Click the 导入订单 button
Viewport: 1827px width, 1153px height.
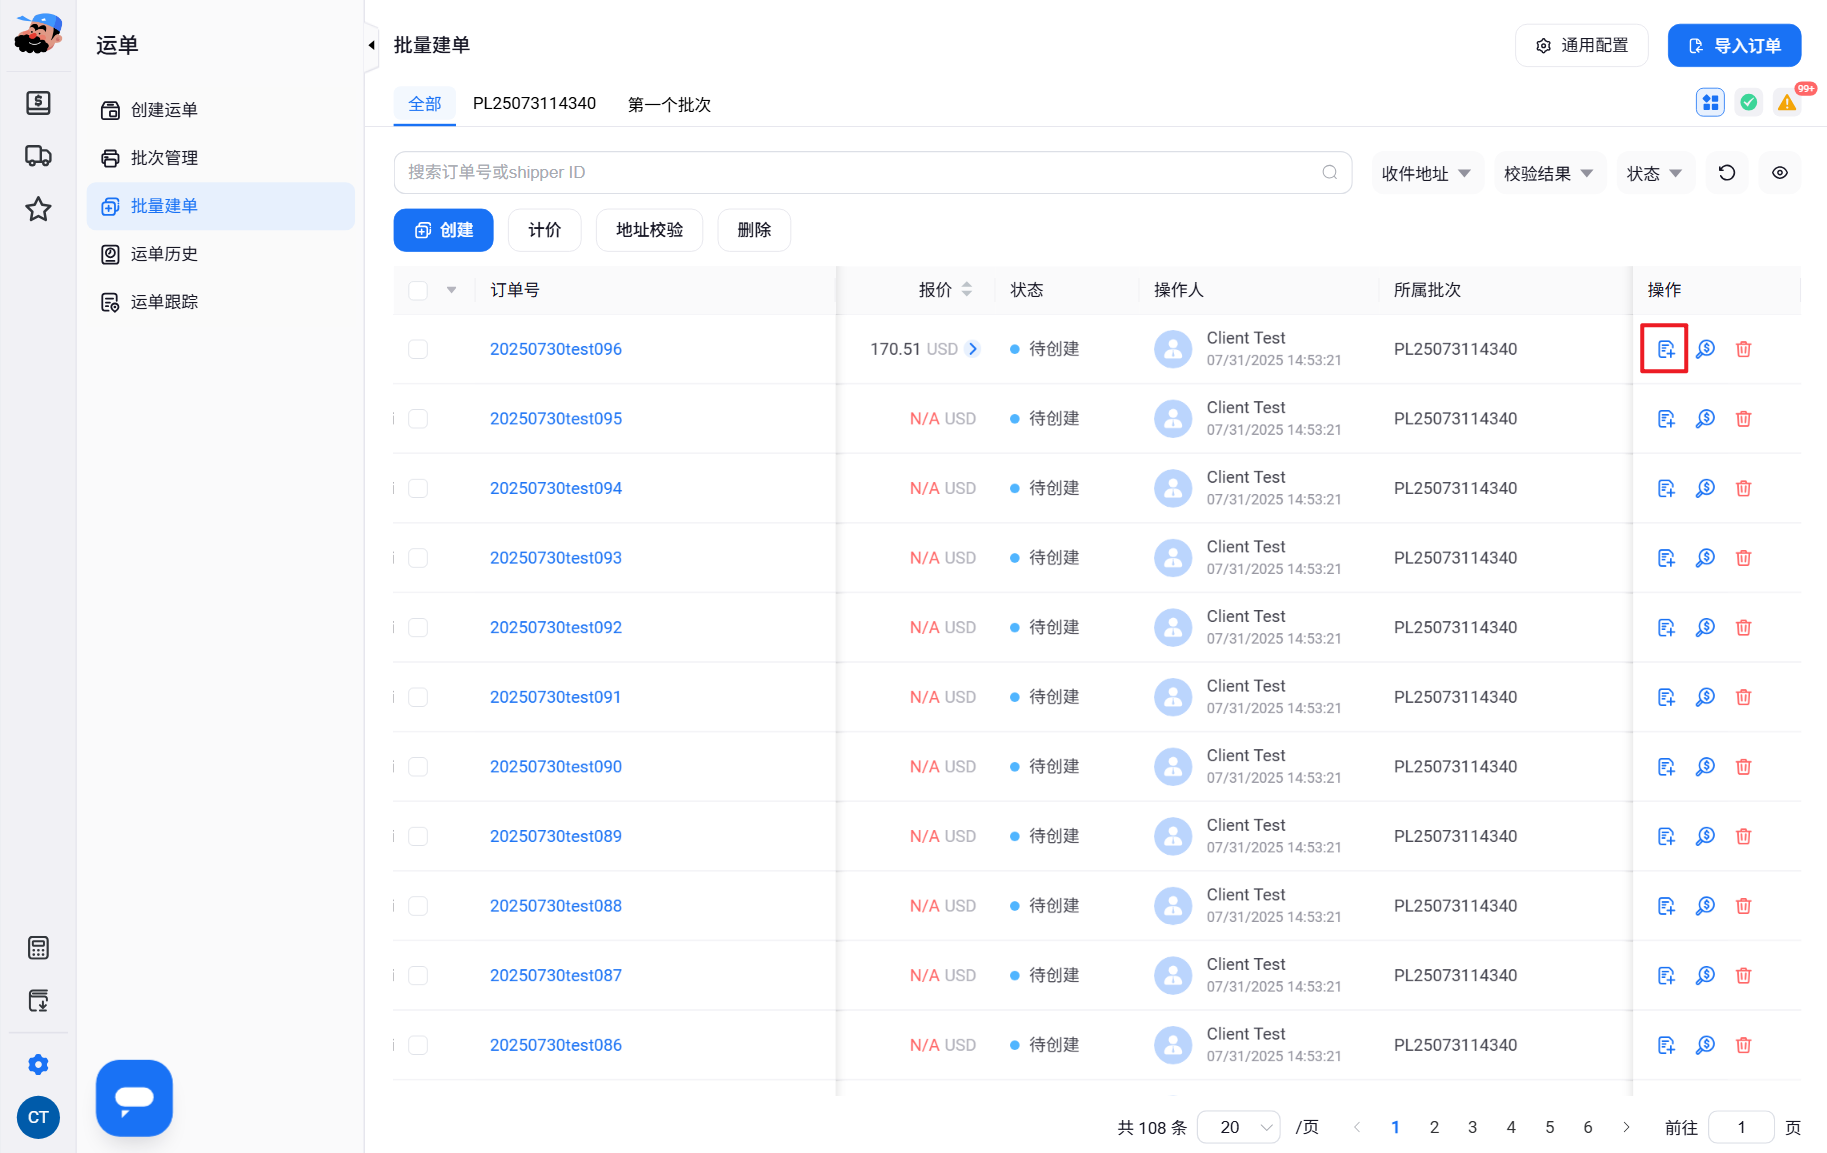1735,46
